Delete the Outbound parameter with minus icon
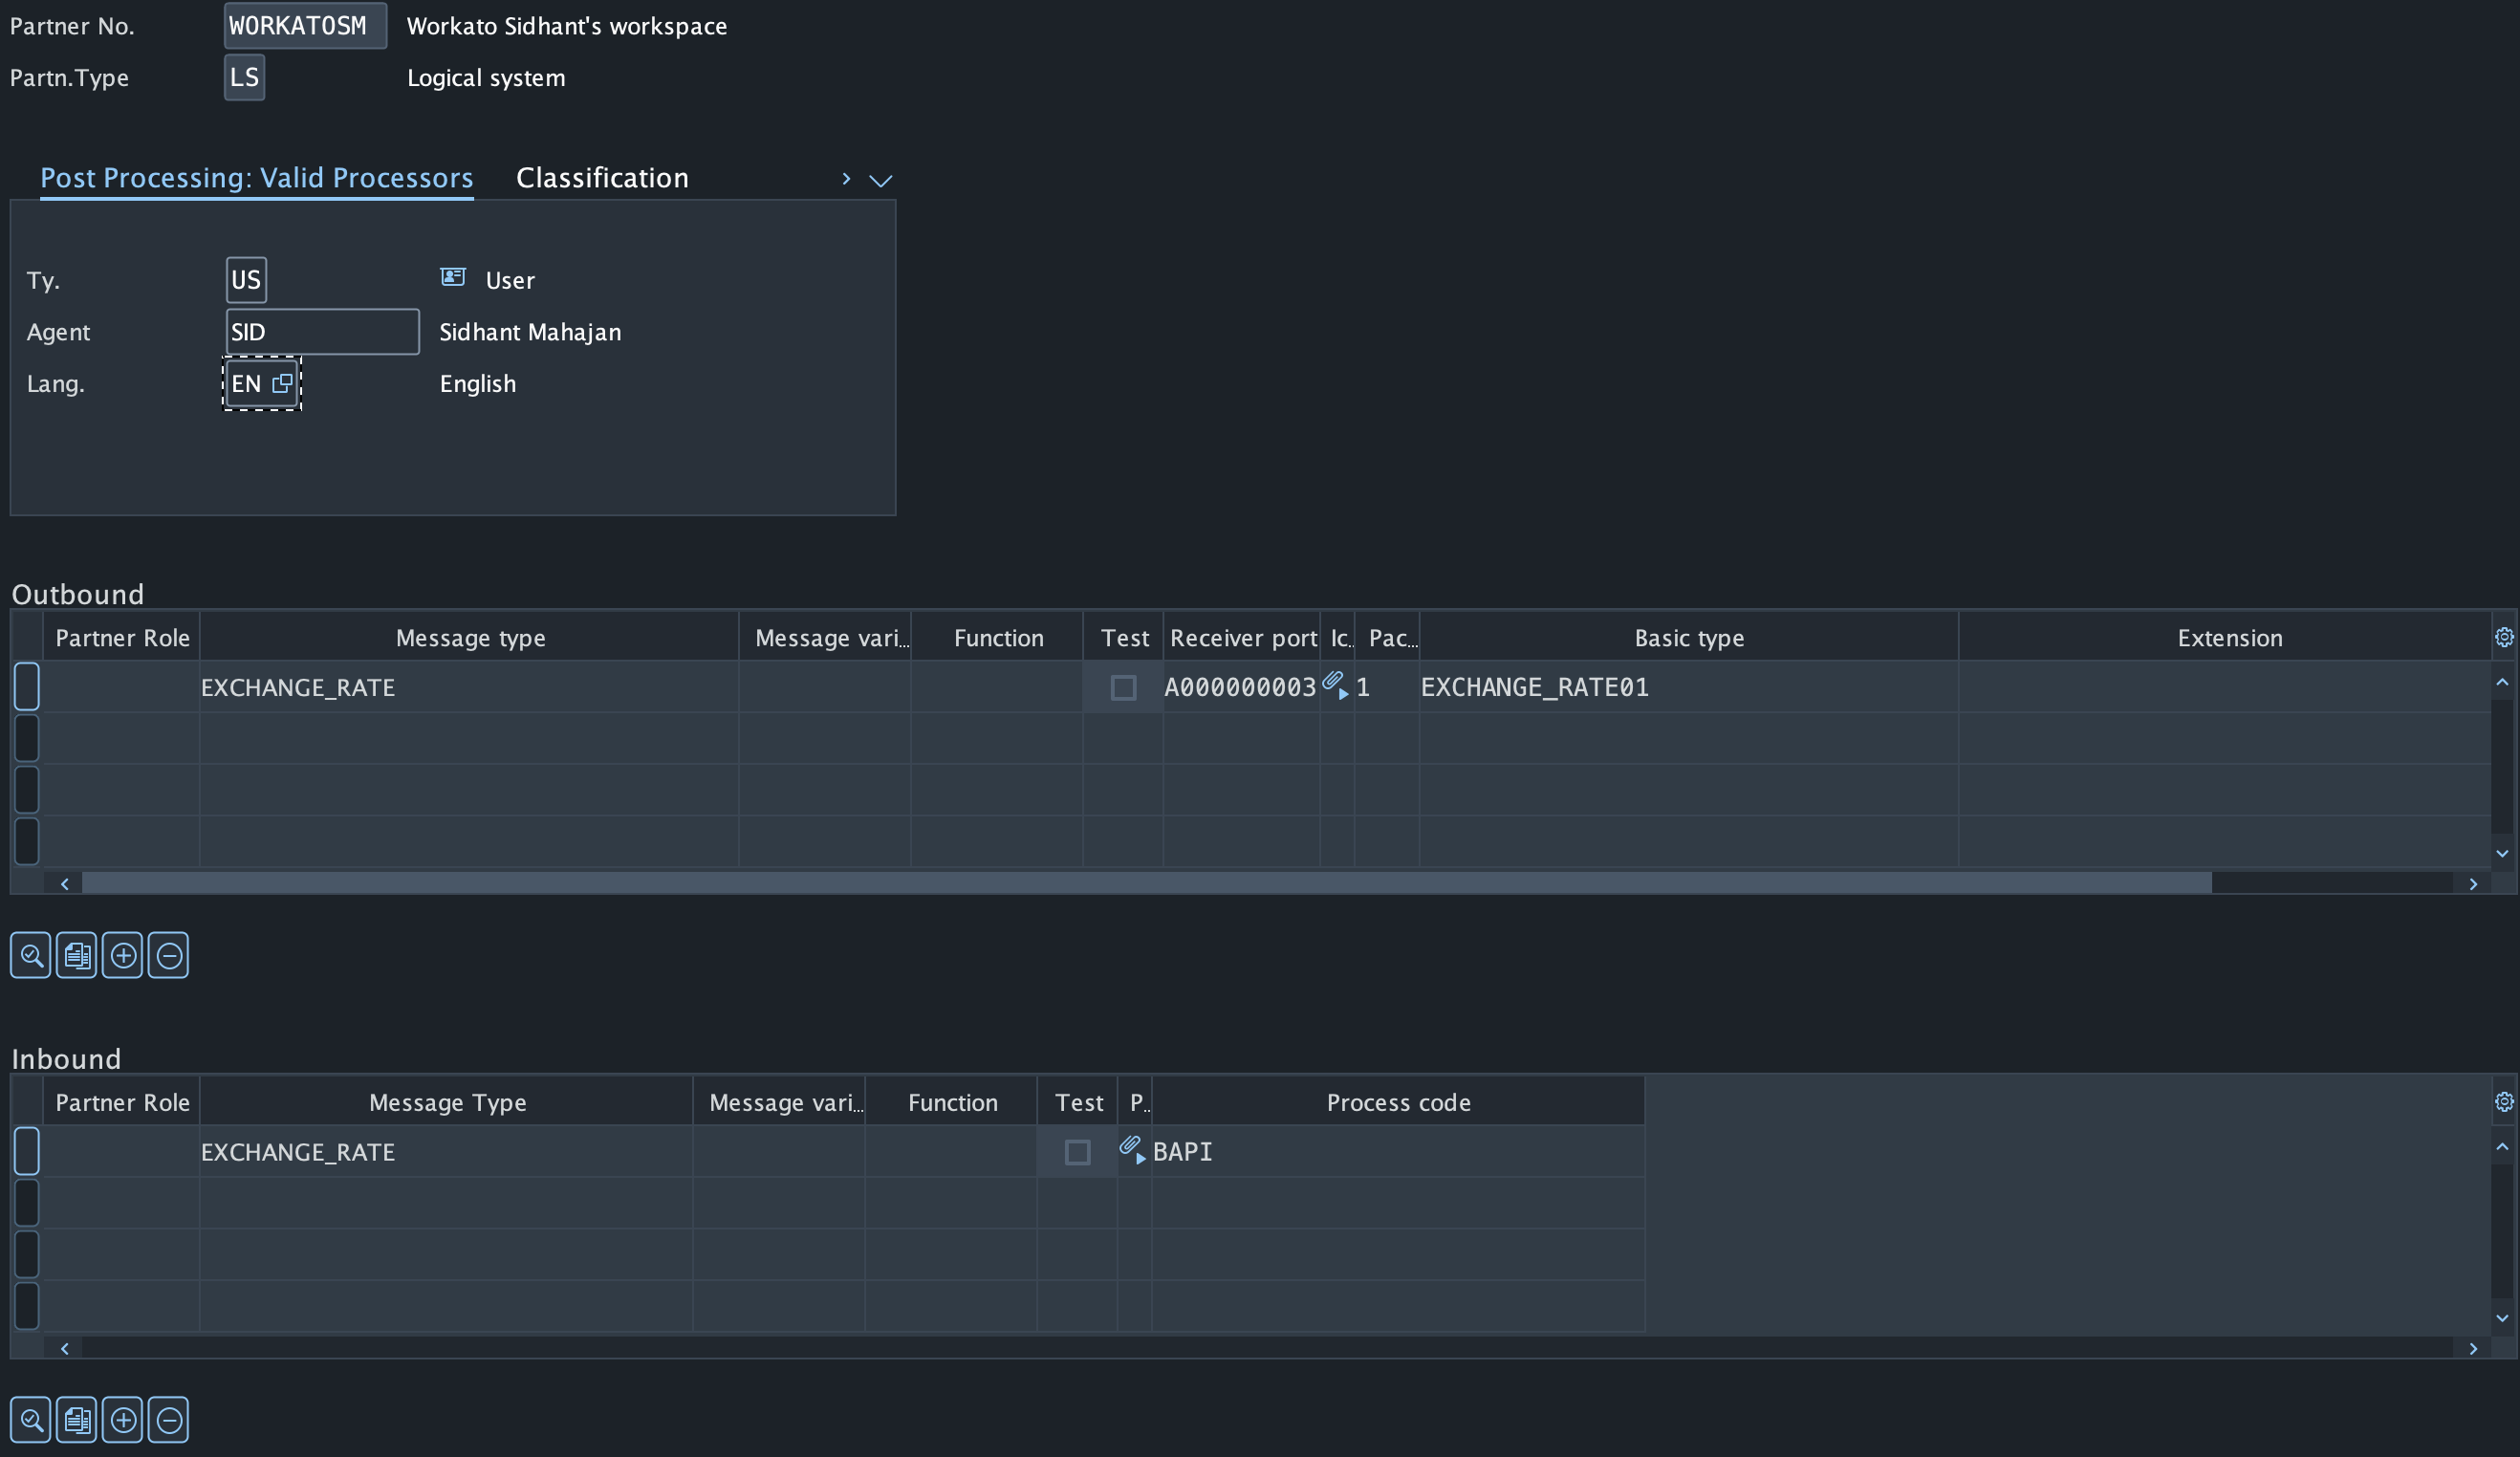The image size is (2520, 1457). [x=169, y=955]
